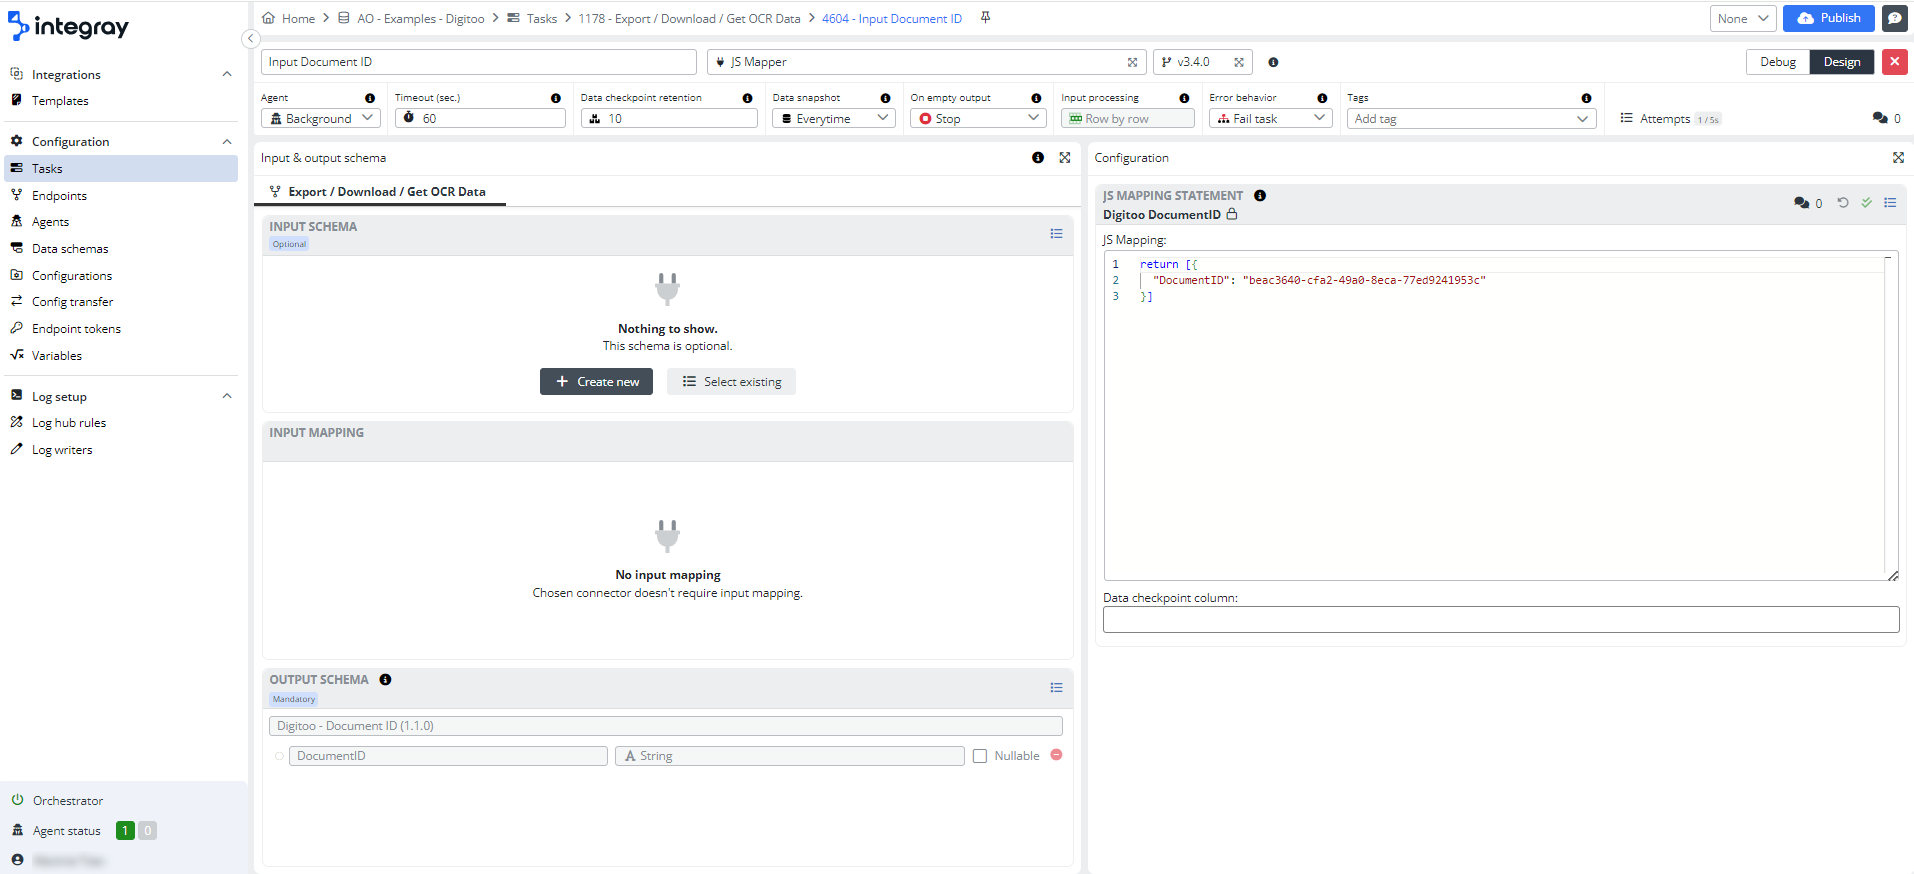This screenshot has width=1914, height=874.
Task: Expand the Input & output schema panel
Action: pyautogui.click(x=1065, y=158)
